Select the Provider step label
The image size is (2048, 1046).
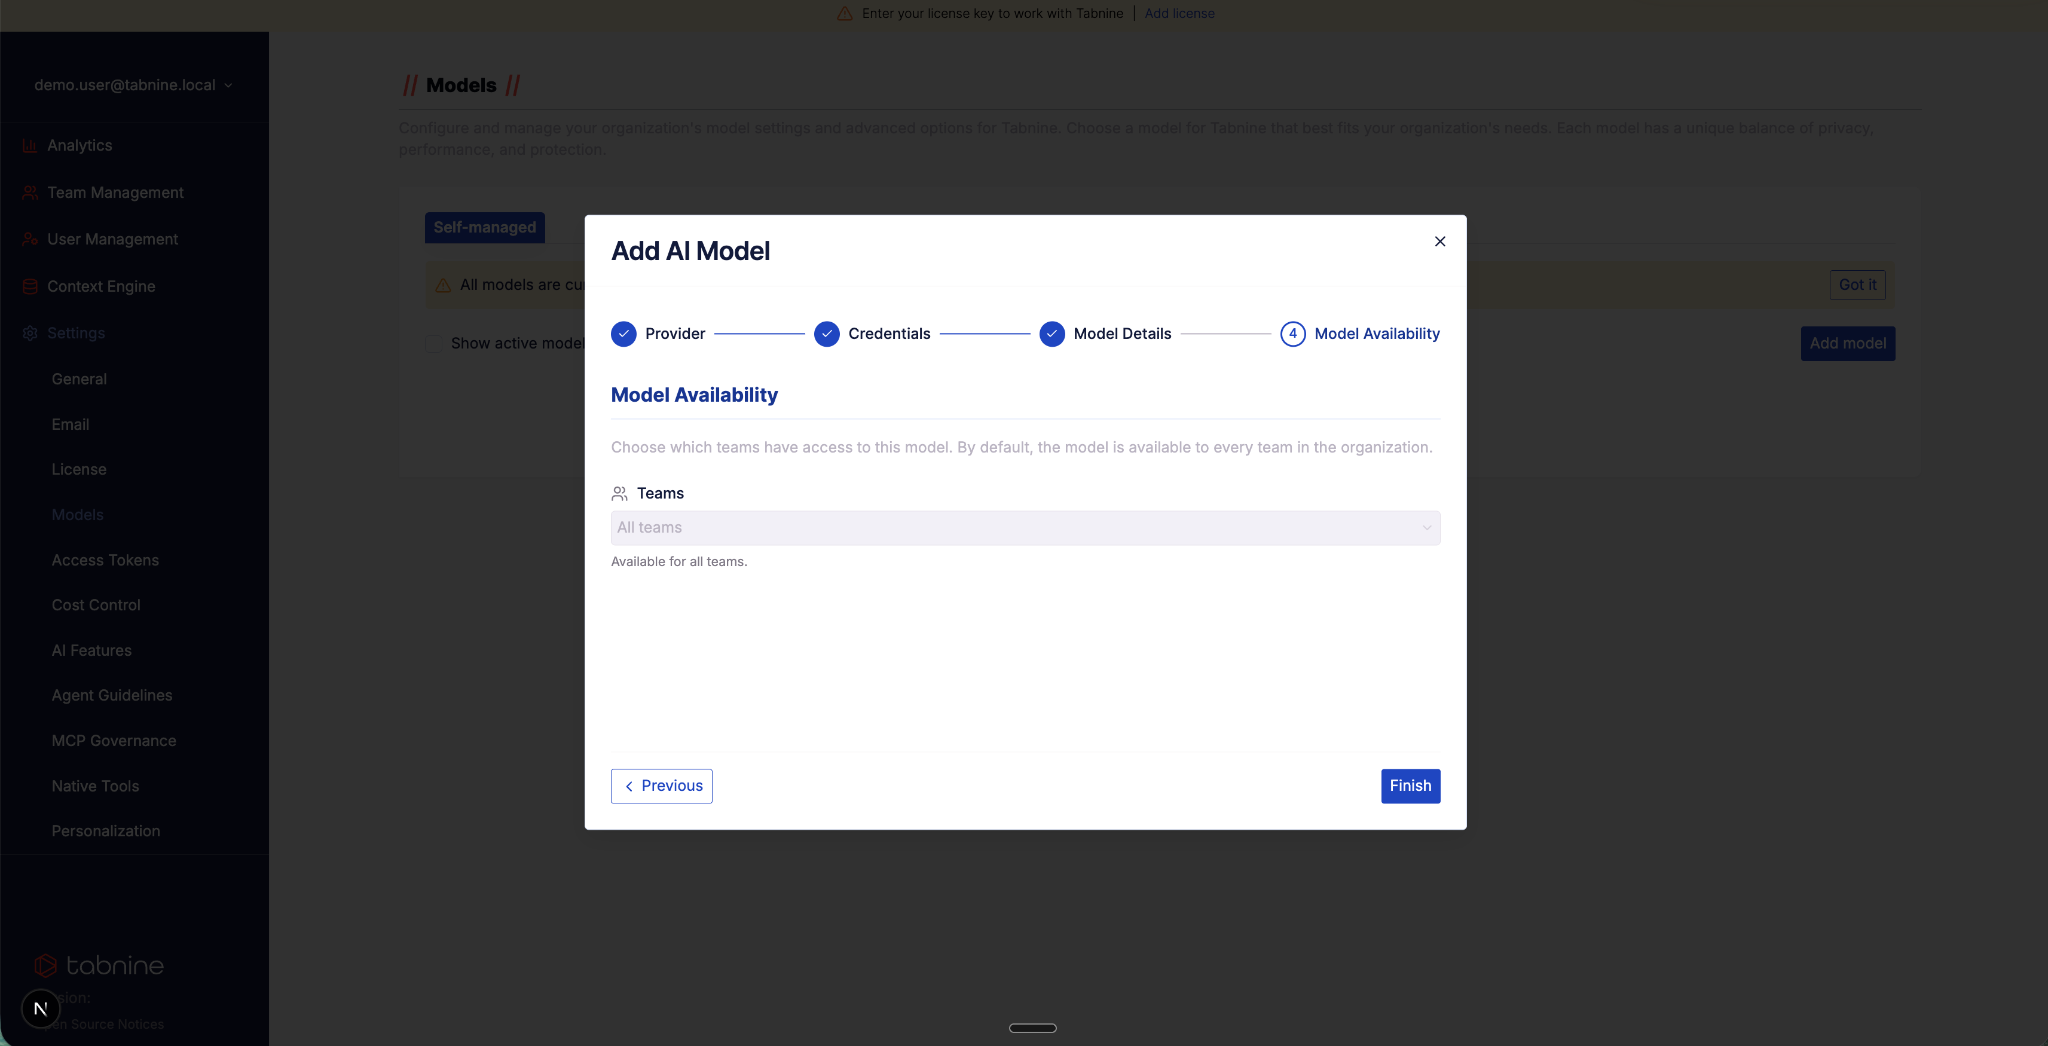(675, 334)
